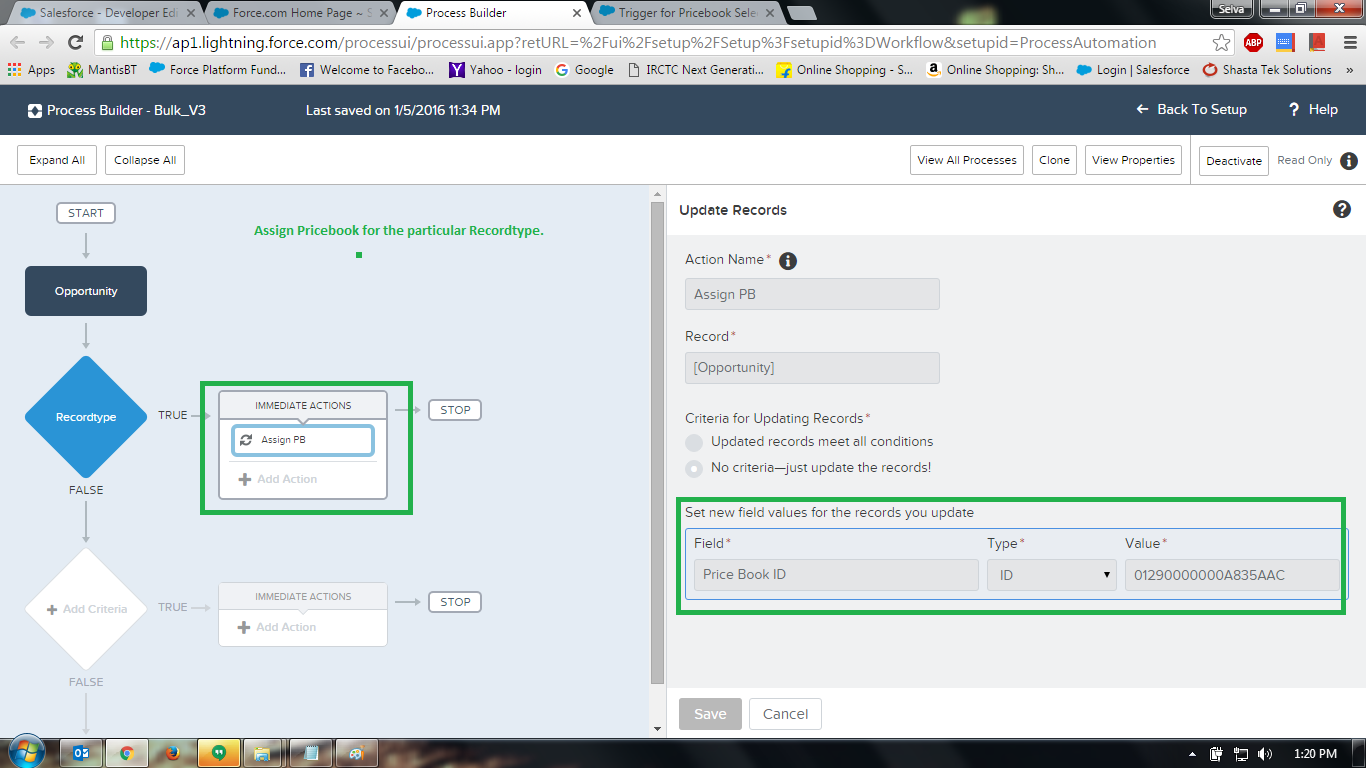Select the Opportunity object node

[86, 291]
